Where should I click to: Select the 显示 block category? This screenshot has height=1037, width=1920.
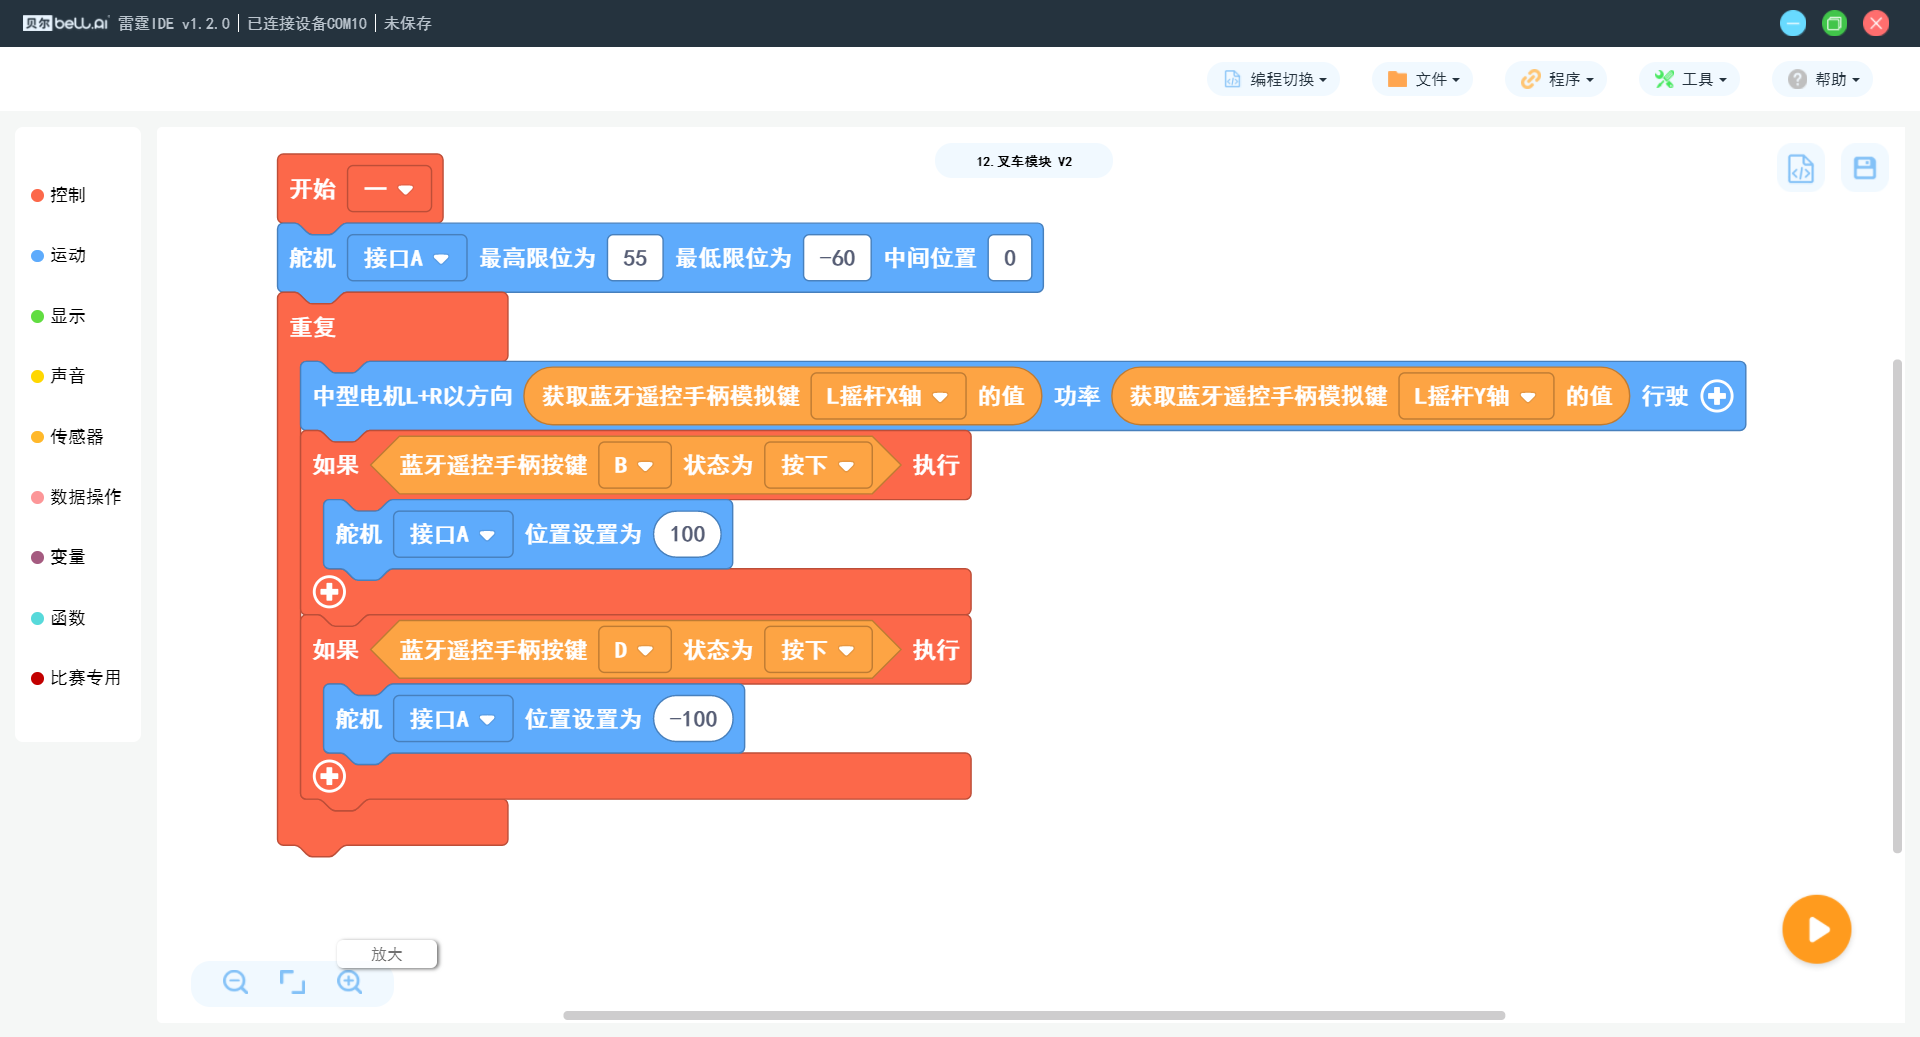click(x=59, y=316)
